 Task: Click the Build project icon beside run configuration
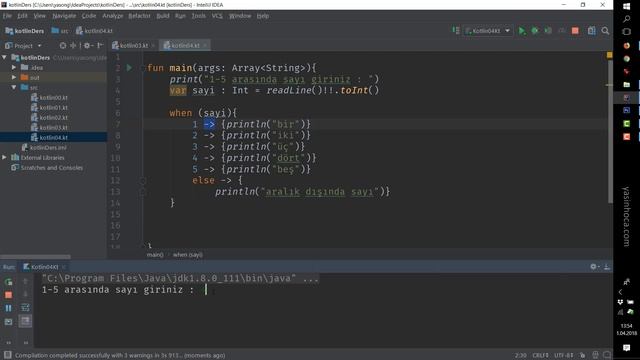point(456,31)
